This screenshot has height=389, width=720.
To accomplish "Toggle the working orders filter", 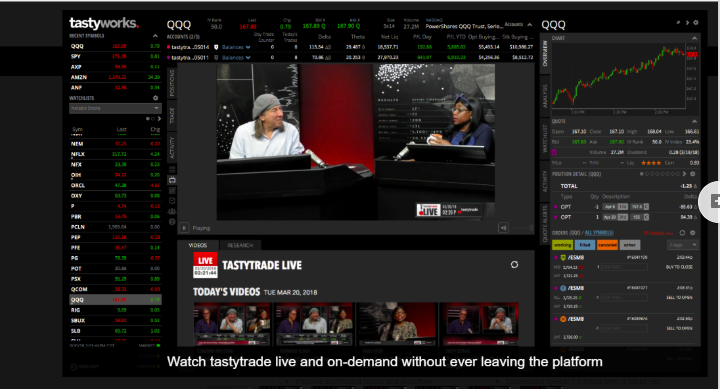I will (562, 245).
